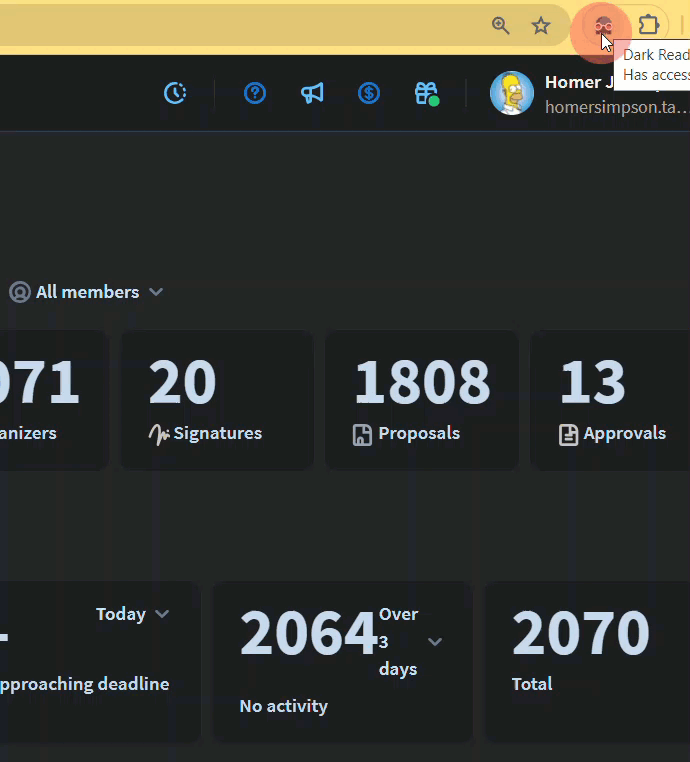Bookmark this page with the star icon
690x762 pixels.
541,26
